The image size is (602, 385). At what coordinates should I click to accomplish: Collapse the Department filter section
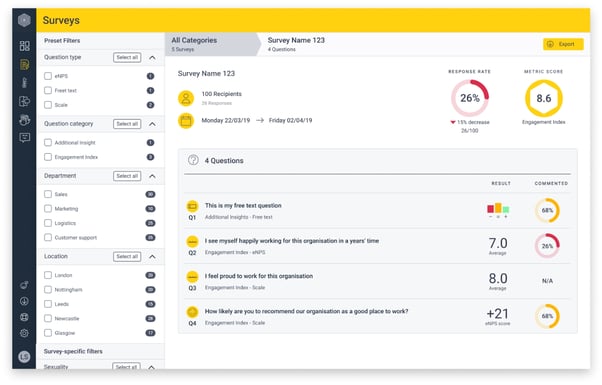[152, 176]
